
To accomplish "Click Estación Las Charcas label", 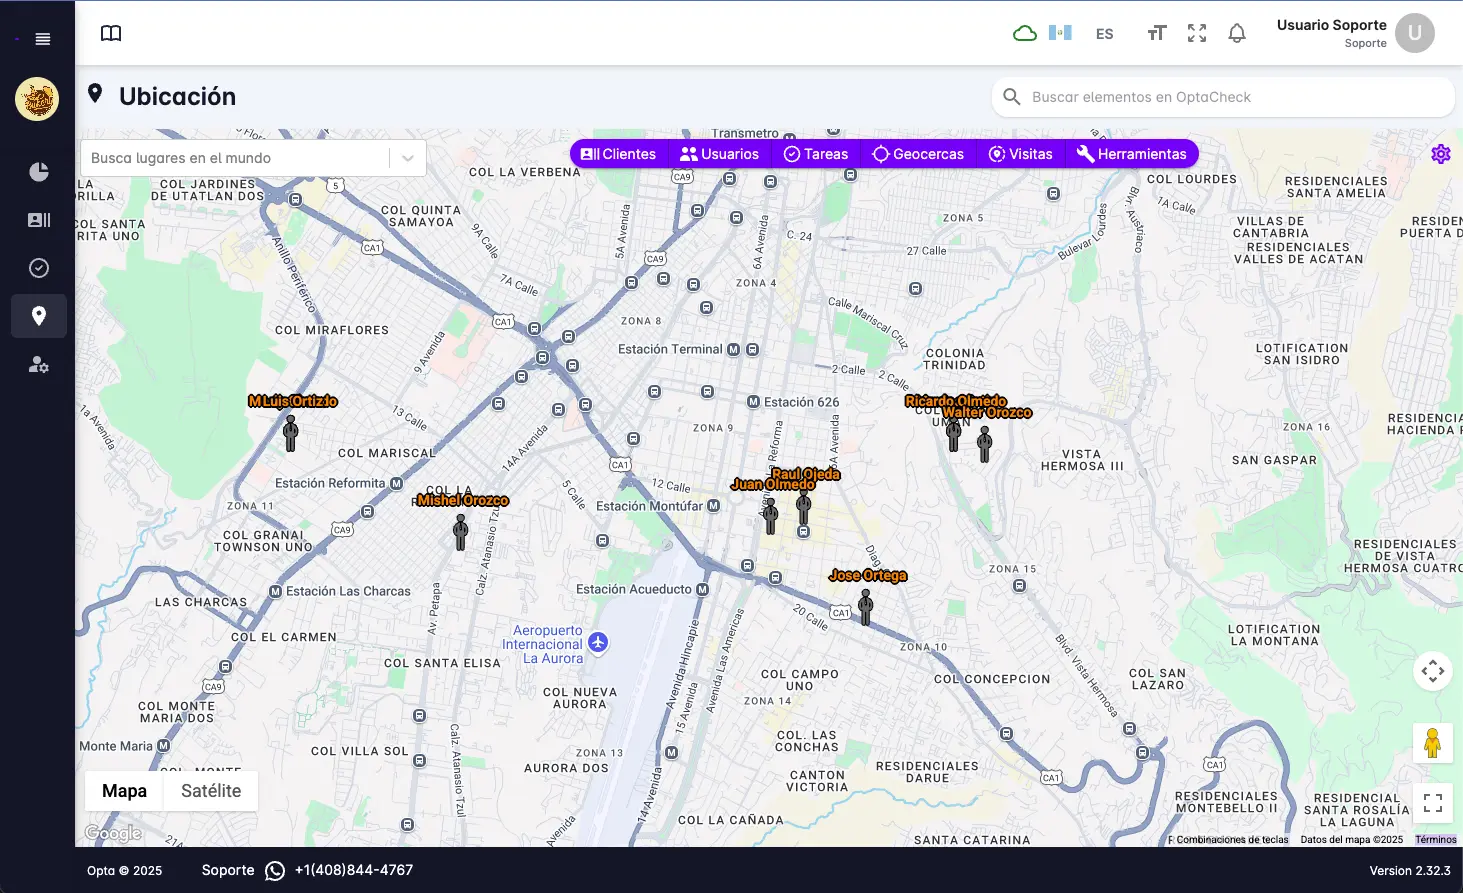I will coord(348,591).
